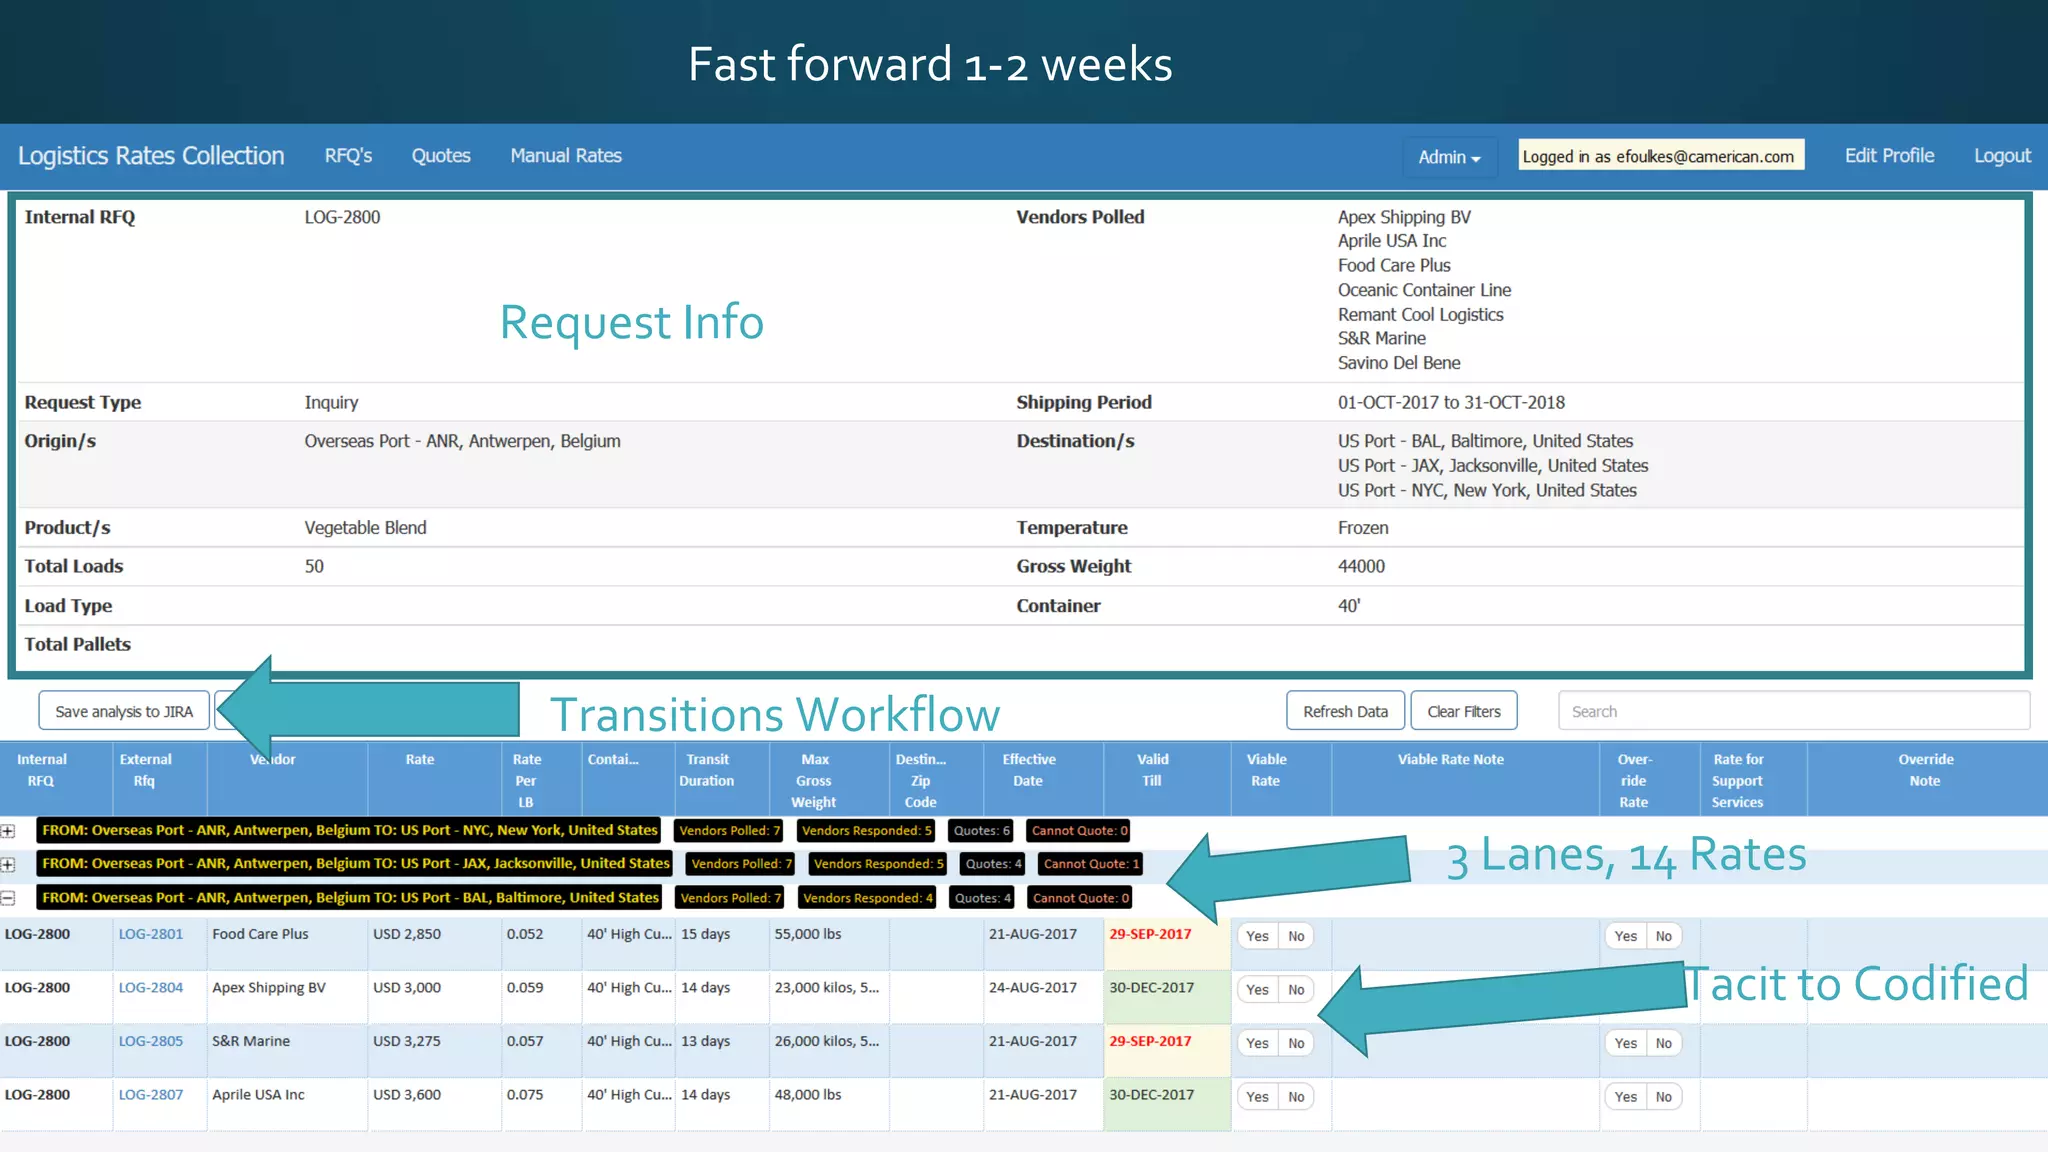Screen dimensions: 2048x1152
Task: Click the logged-in email label efoulkes@camerican.com
Action: pyautogui.click(x=1661, y=156)
